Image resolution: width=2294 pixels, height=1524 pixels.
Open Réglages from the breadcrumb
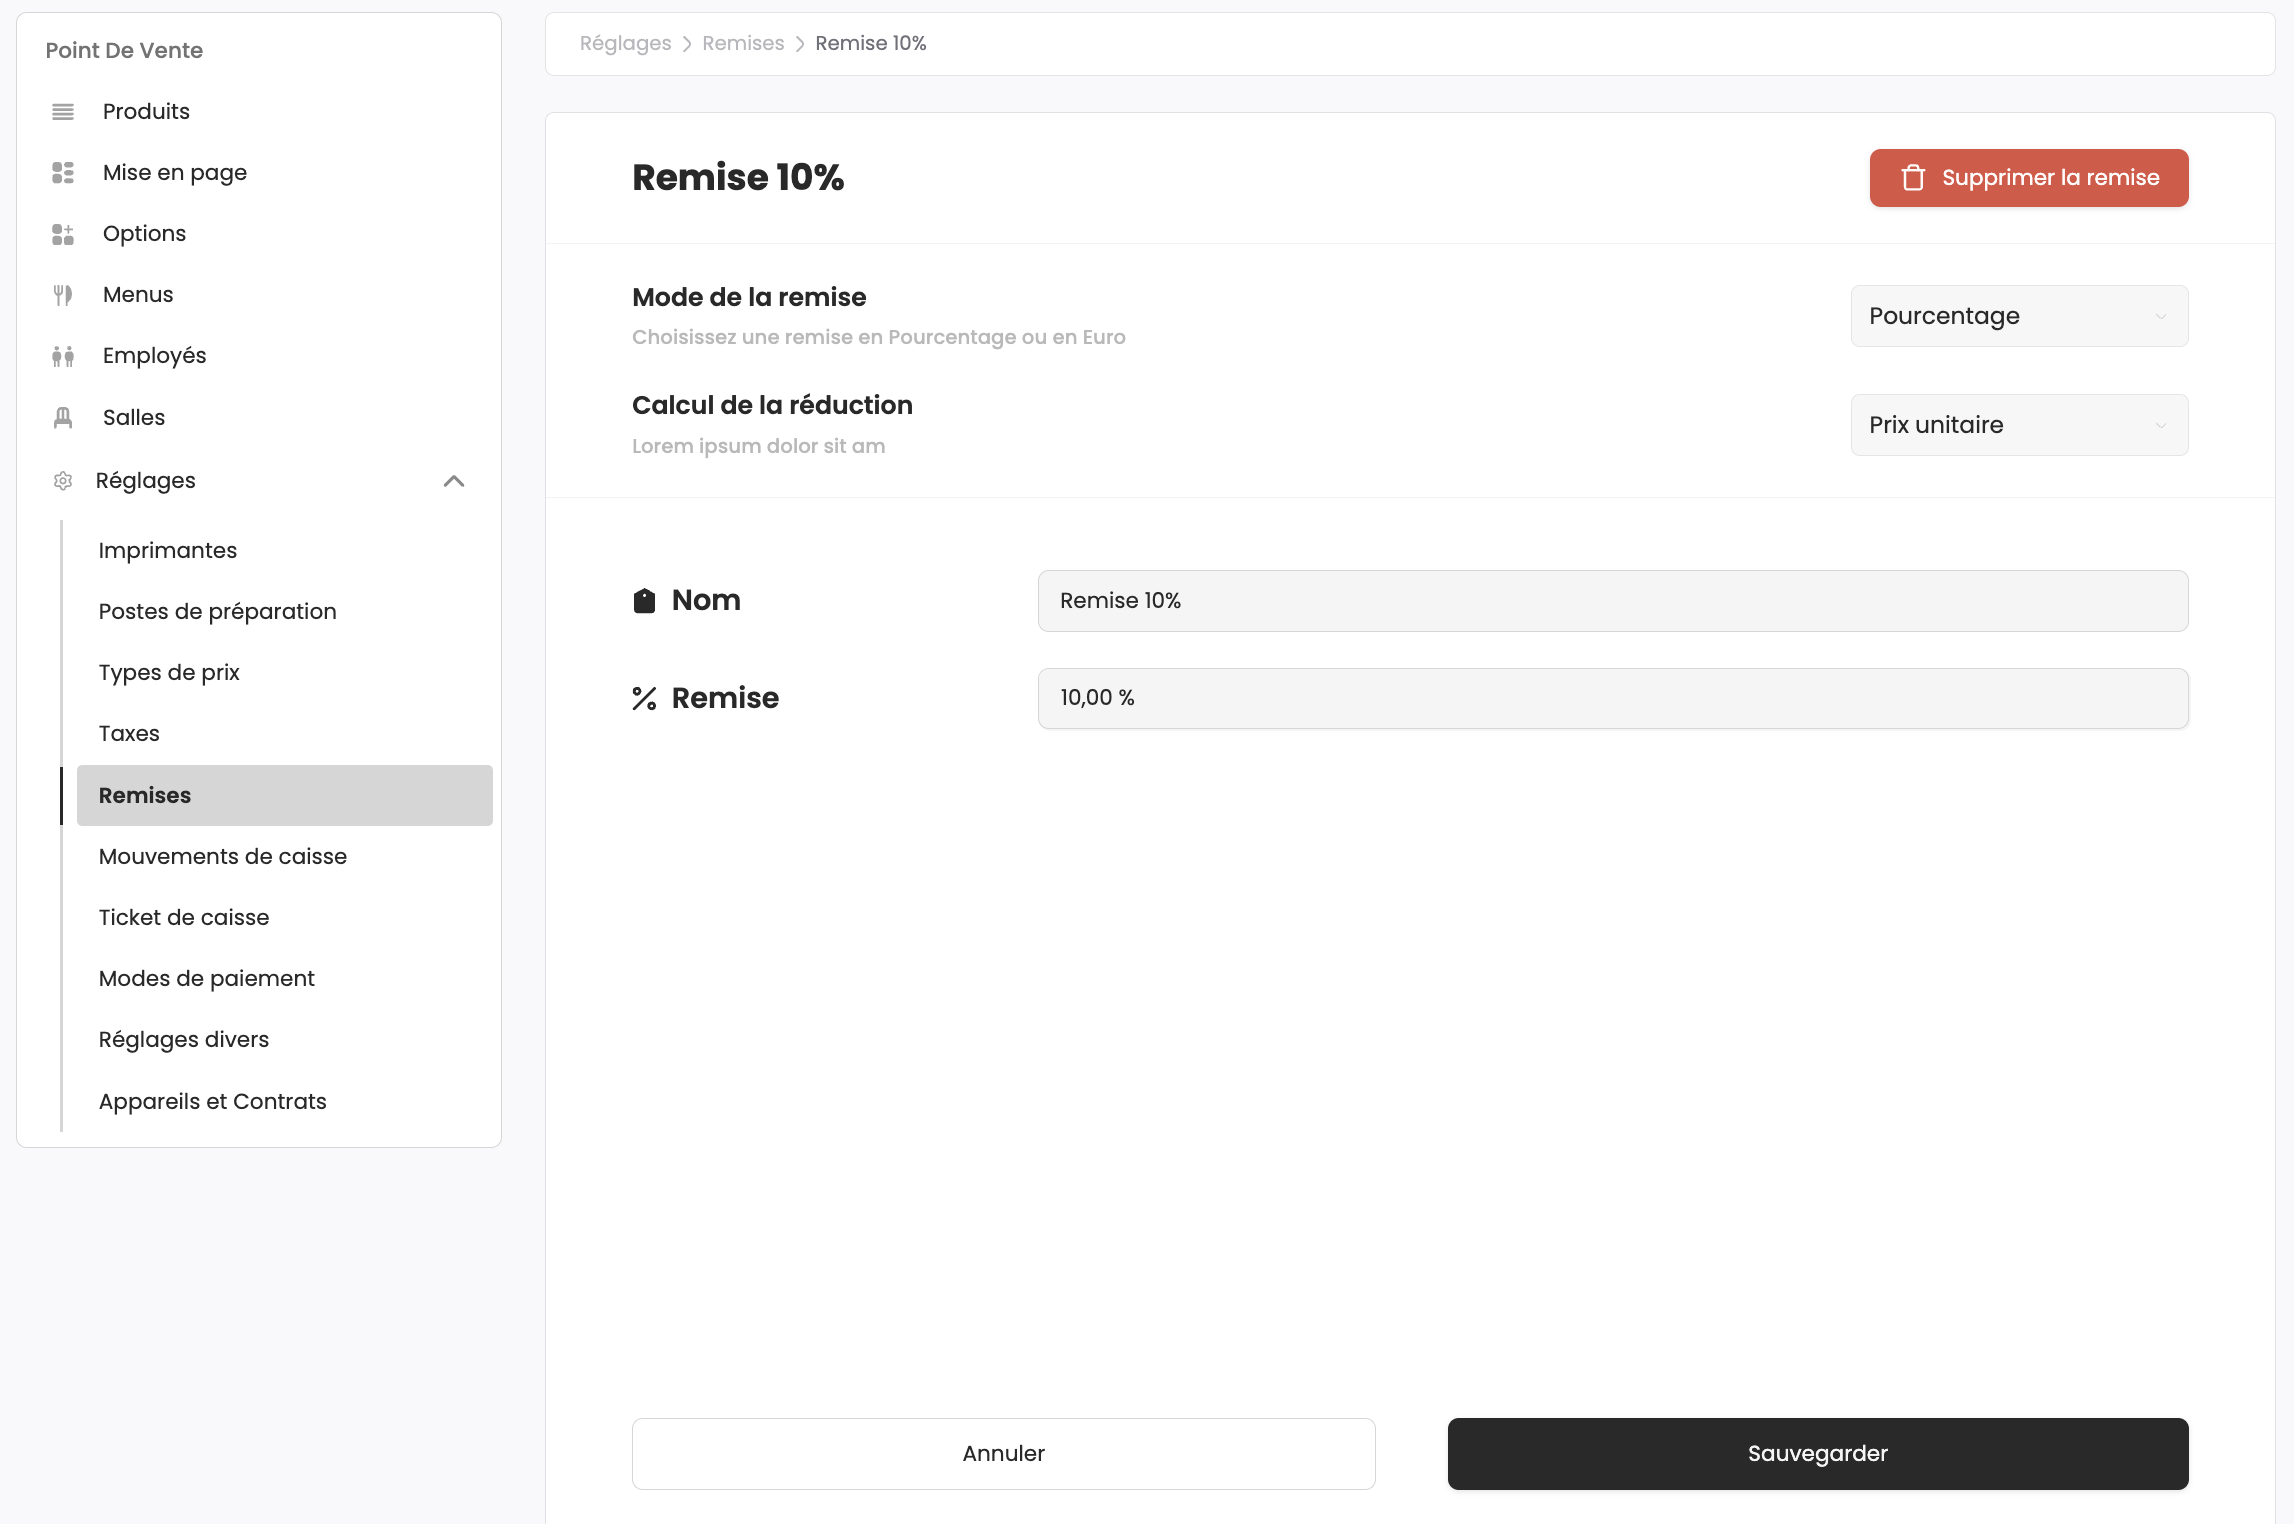point(625,43)
